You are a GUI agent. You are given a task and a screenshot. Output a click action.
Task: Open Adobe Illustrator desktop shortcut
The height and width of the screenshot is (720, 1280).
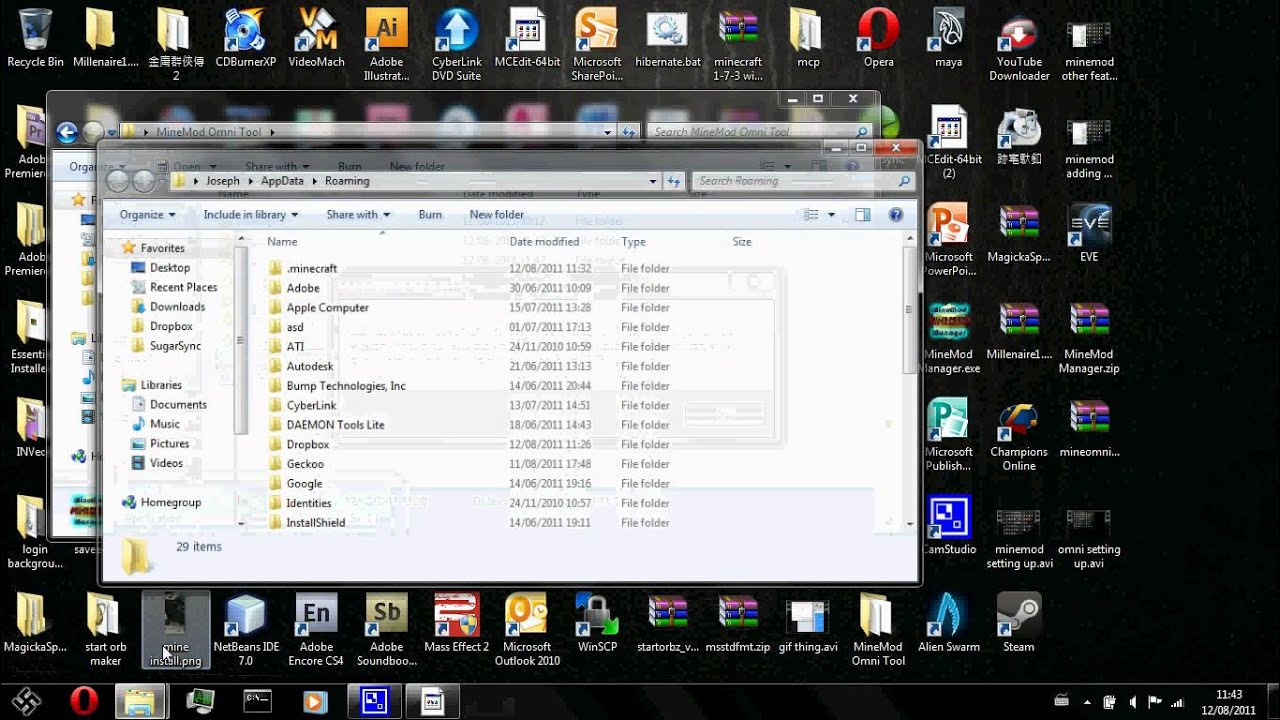tap(387, 45)
